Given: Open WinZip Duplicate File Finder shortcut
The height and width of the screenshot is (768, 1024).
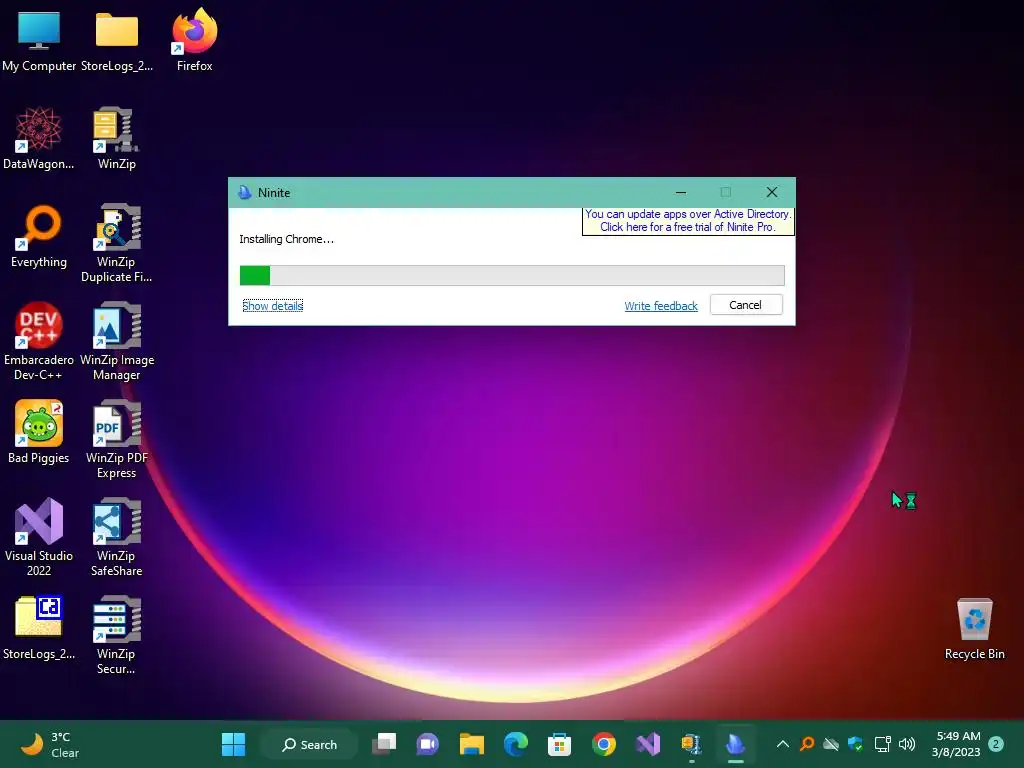Looking at the screenshot, I should [x=116, y=243].
